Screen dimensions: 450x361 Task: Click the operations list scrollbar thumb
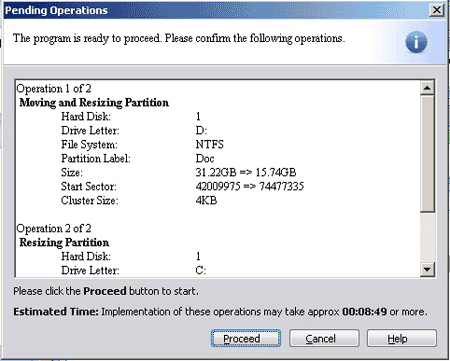[427, 154]
